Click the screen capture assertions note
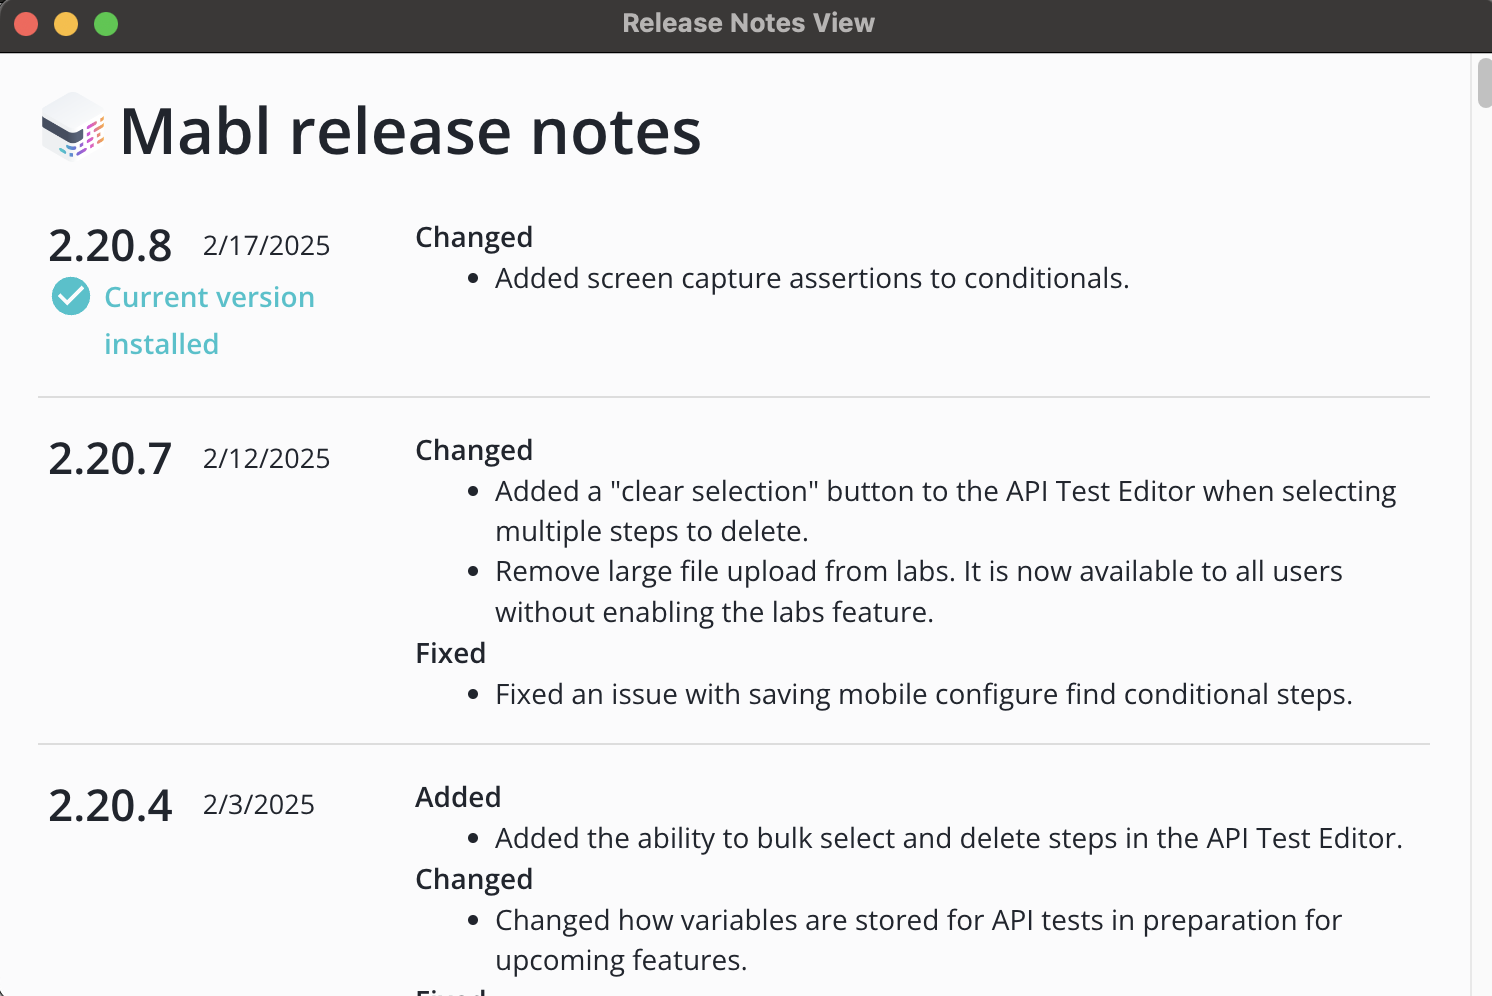This screenshot has width=1492, height=996. pyautogui.click(x=811, y=278)
